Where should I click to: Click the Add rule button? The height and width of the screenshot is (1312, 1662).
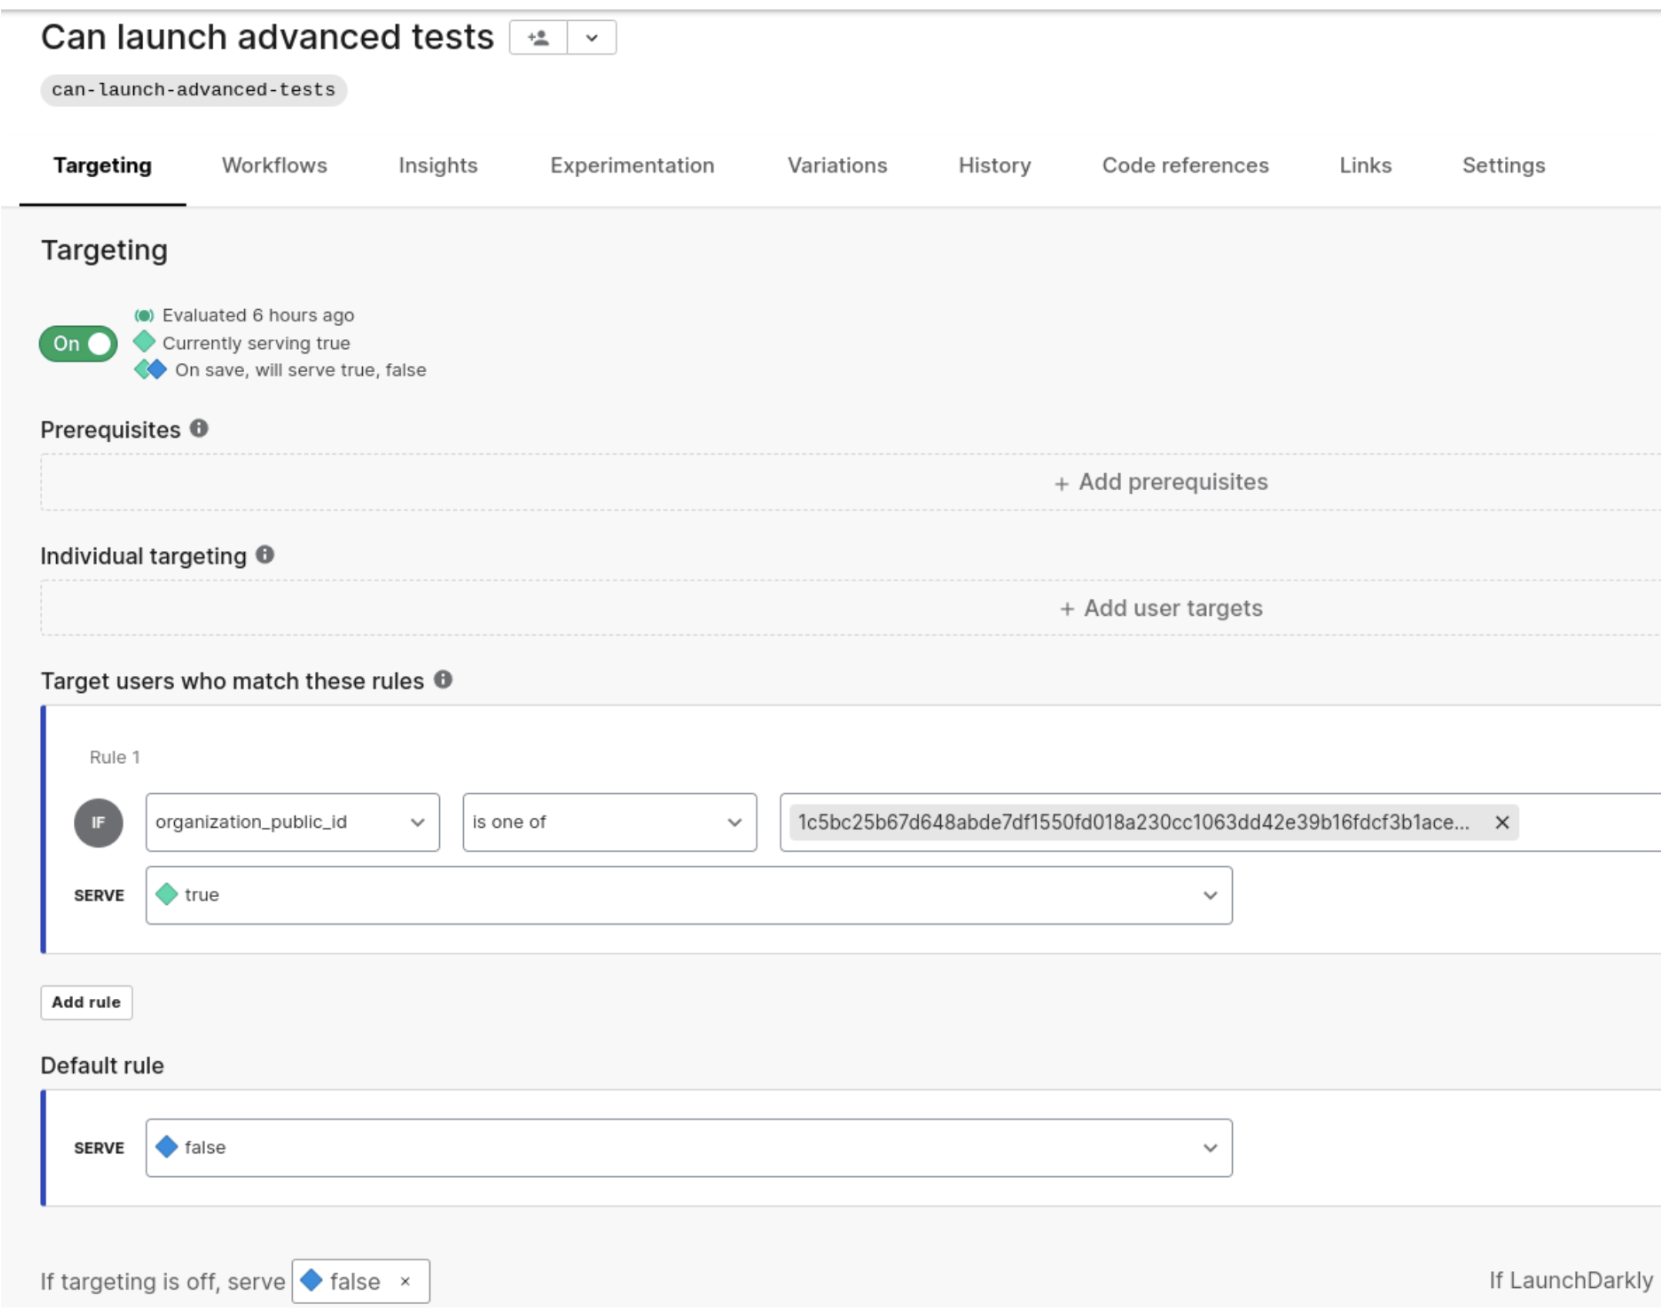pos(86,1003)
